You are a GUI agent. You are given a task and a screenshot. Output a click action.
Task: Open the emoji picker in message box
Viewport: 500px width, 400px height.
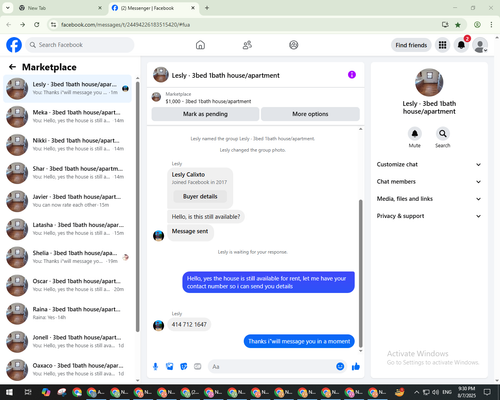coord(340,366)
